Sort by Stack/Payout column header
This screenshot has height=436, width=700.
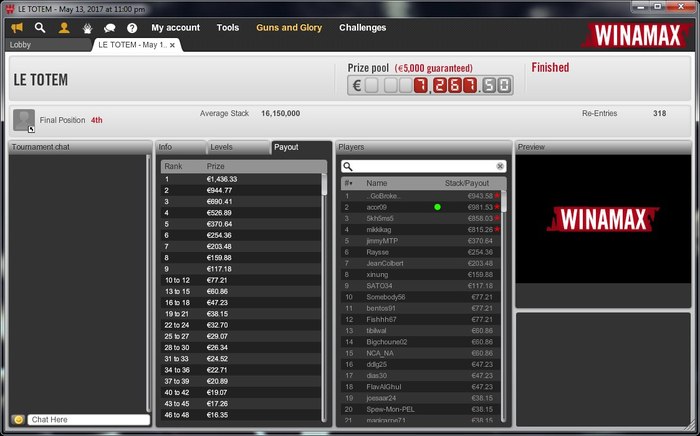point(467,183)
